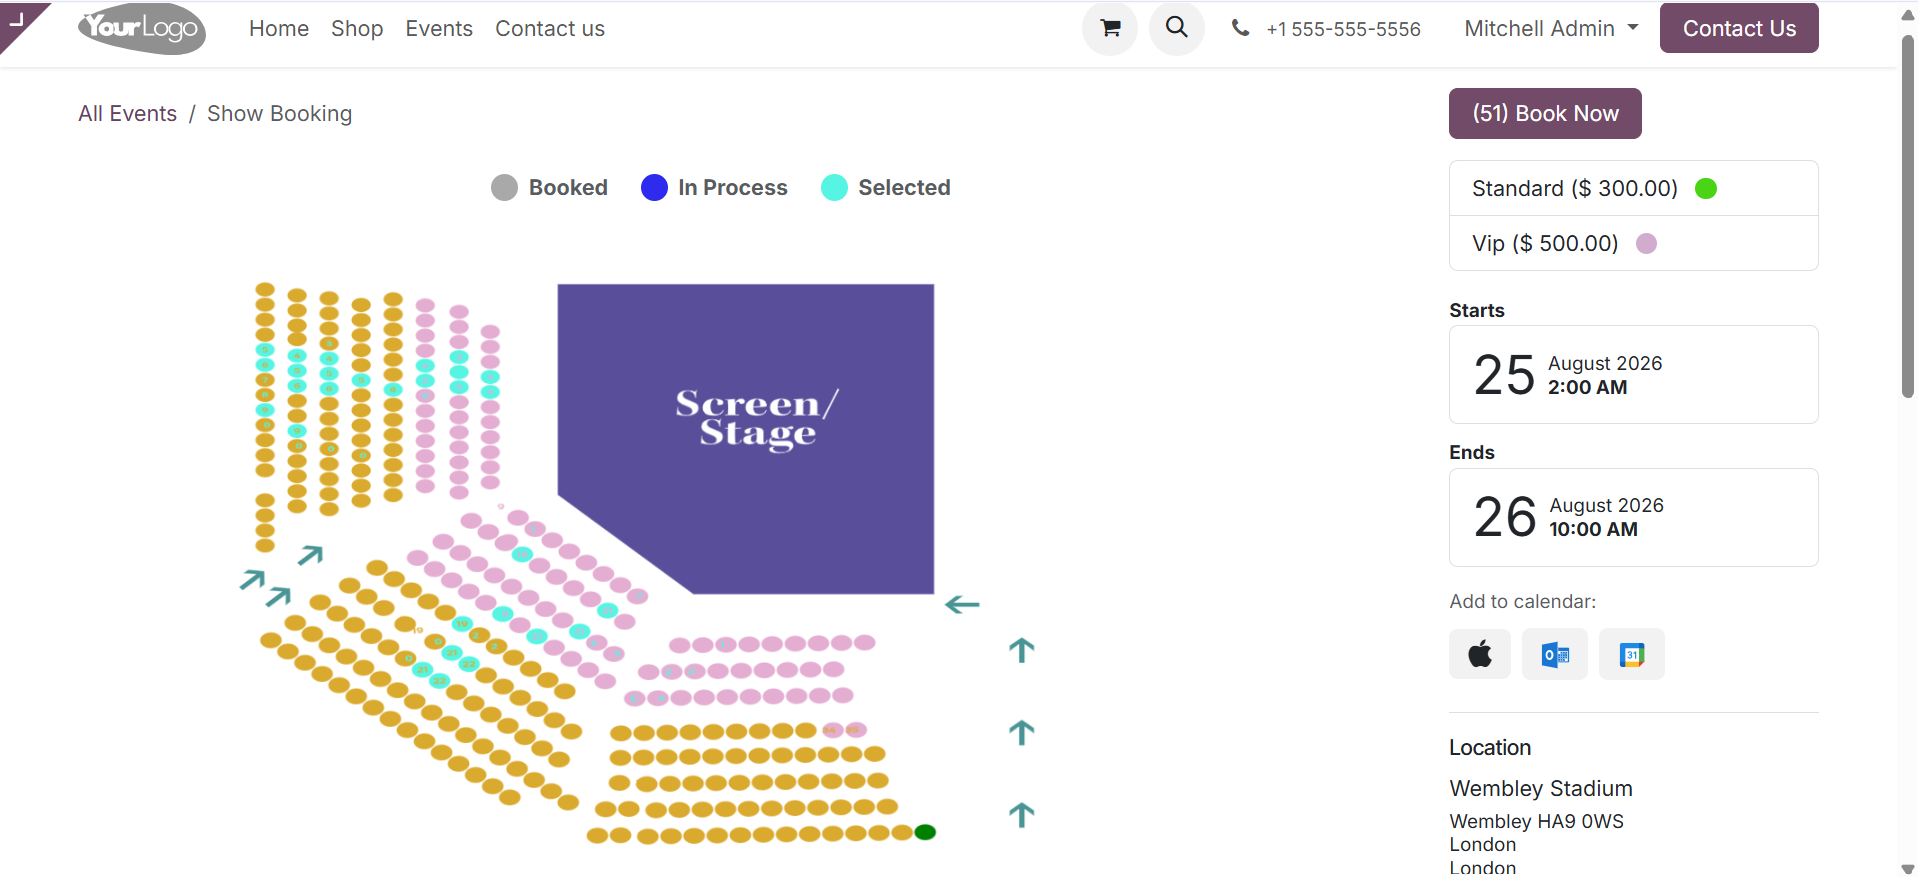Screen dimensions: 1918x877
Task: Click the purple Contact Us button
Action: [1739, 28]
